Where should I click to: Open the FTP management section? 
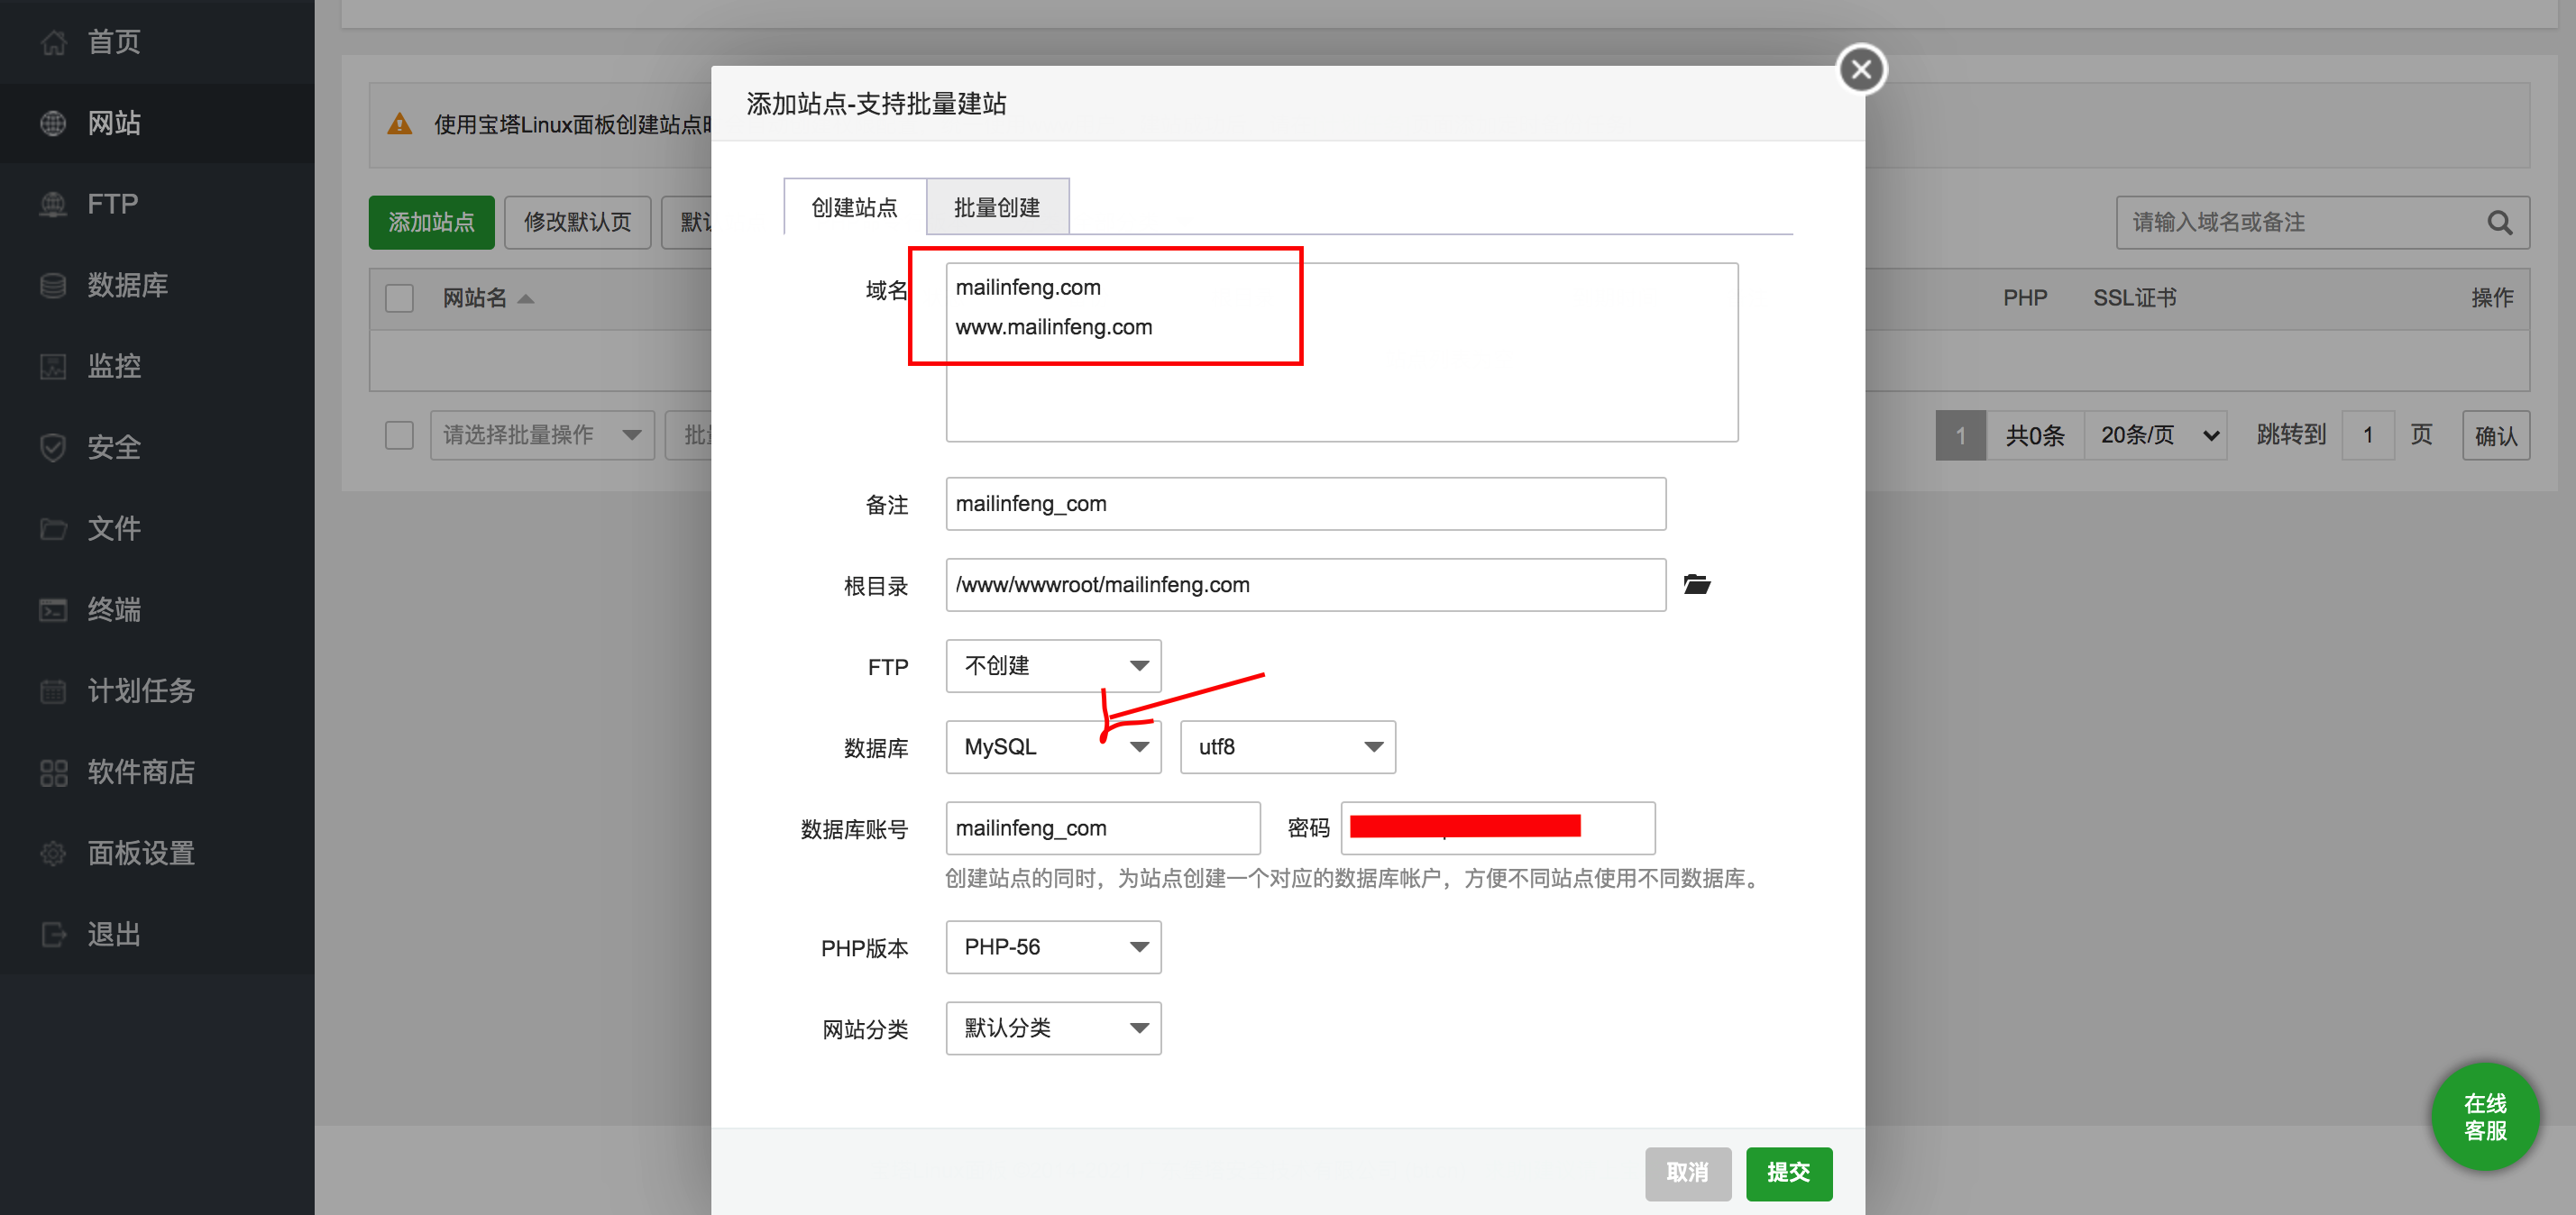(111, 203)
